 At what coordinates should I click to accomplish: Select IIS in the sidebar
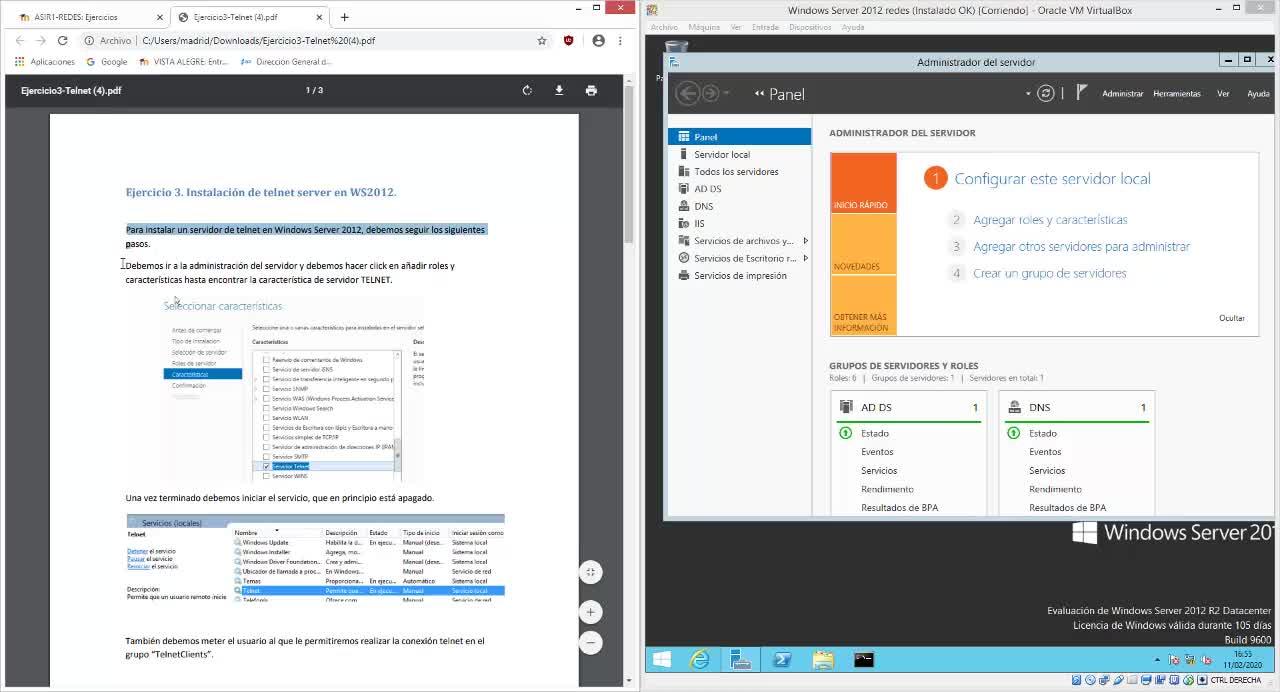[x=739, y=224]
